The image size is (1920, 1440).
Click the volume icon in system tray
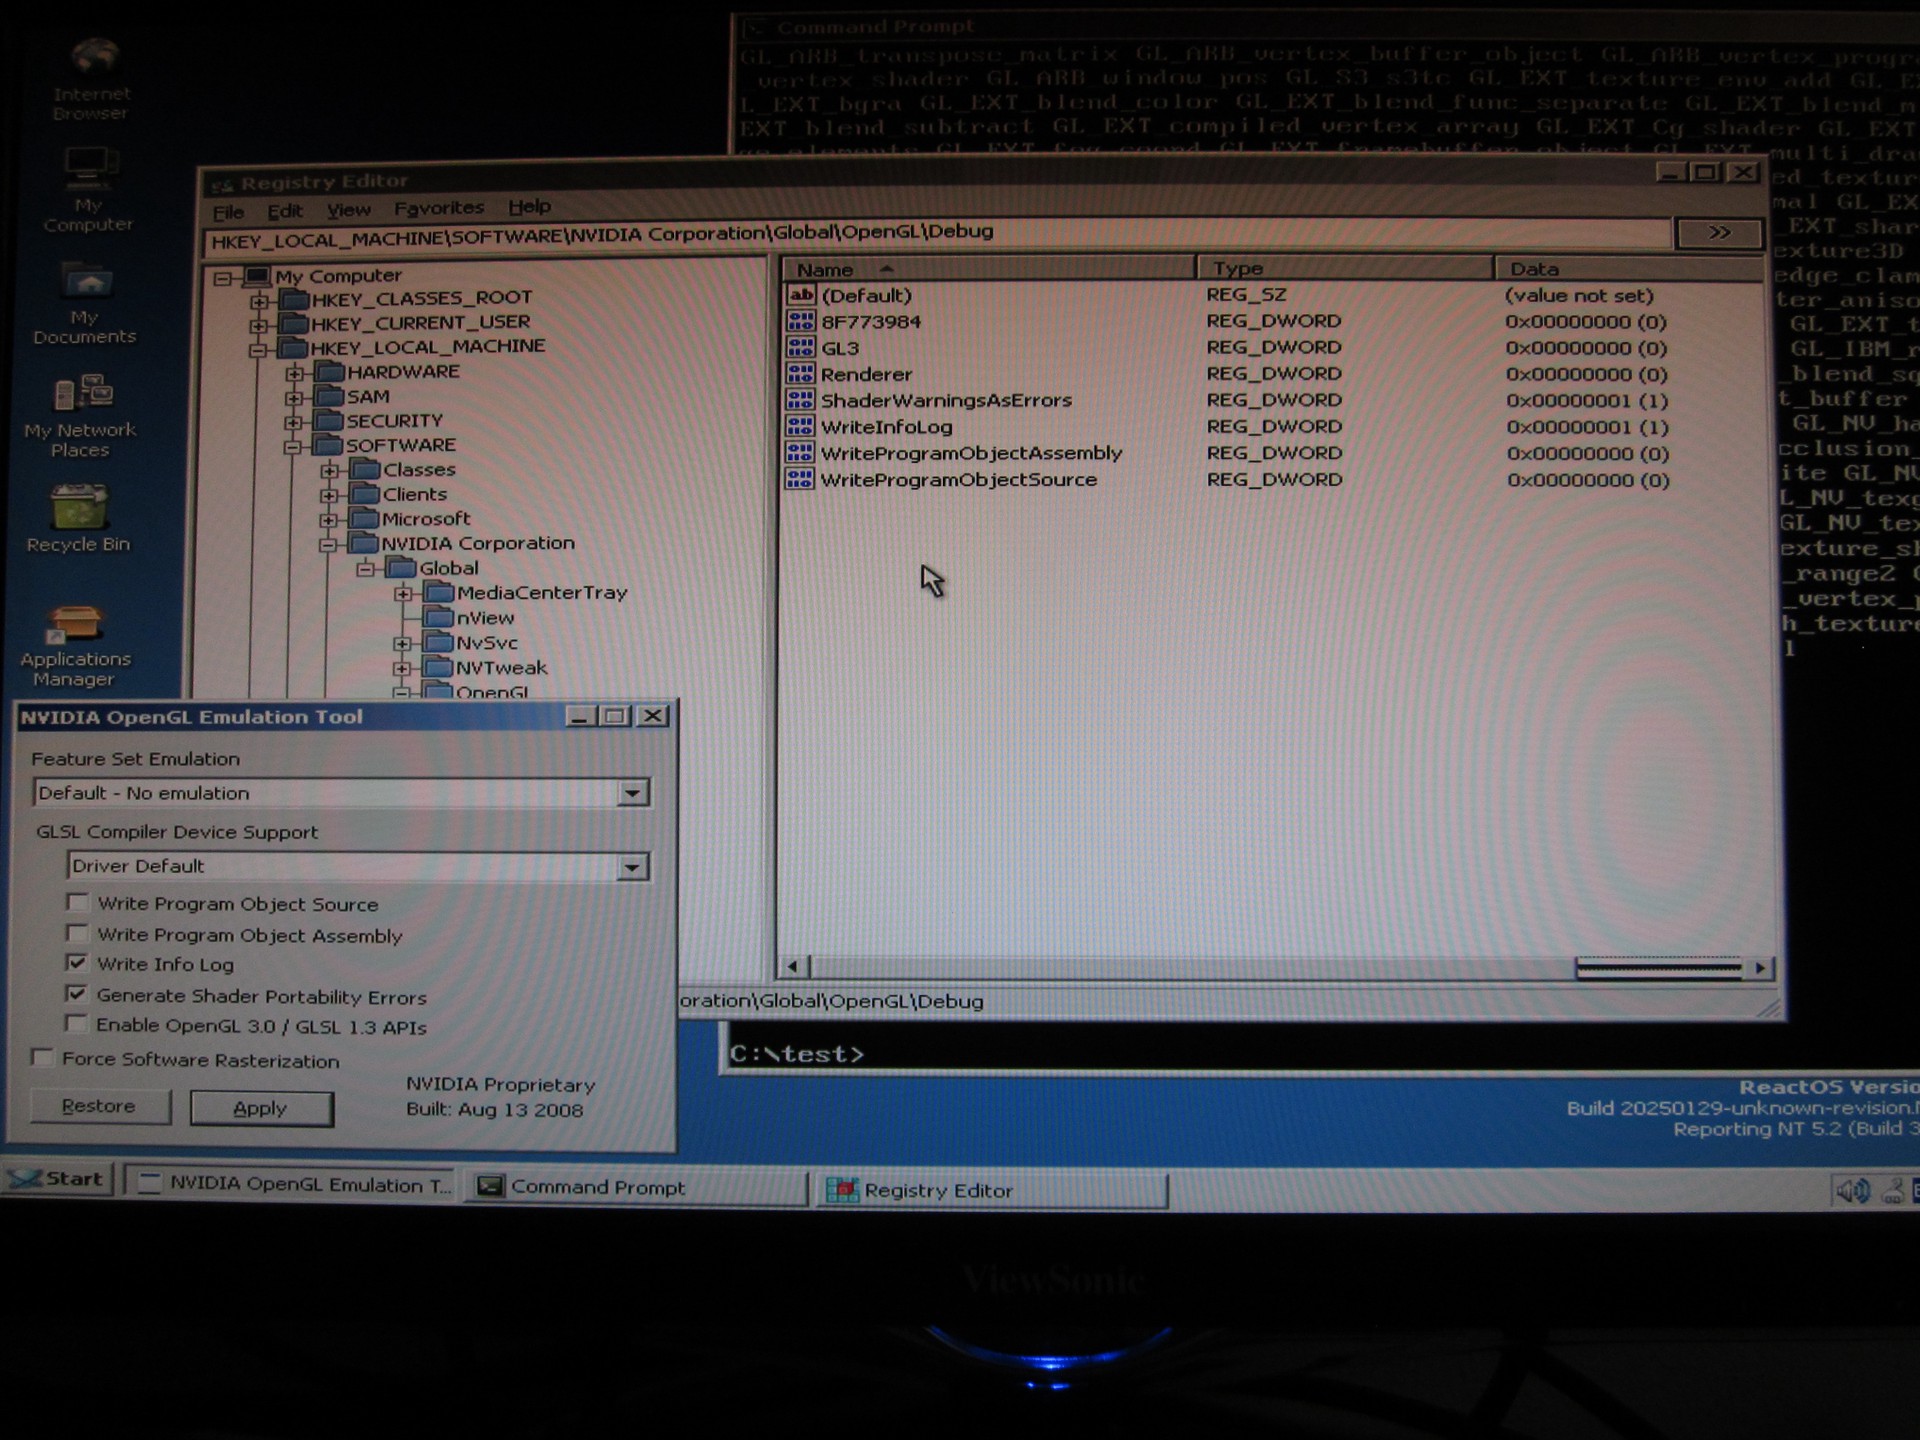coord(1851,1190)
